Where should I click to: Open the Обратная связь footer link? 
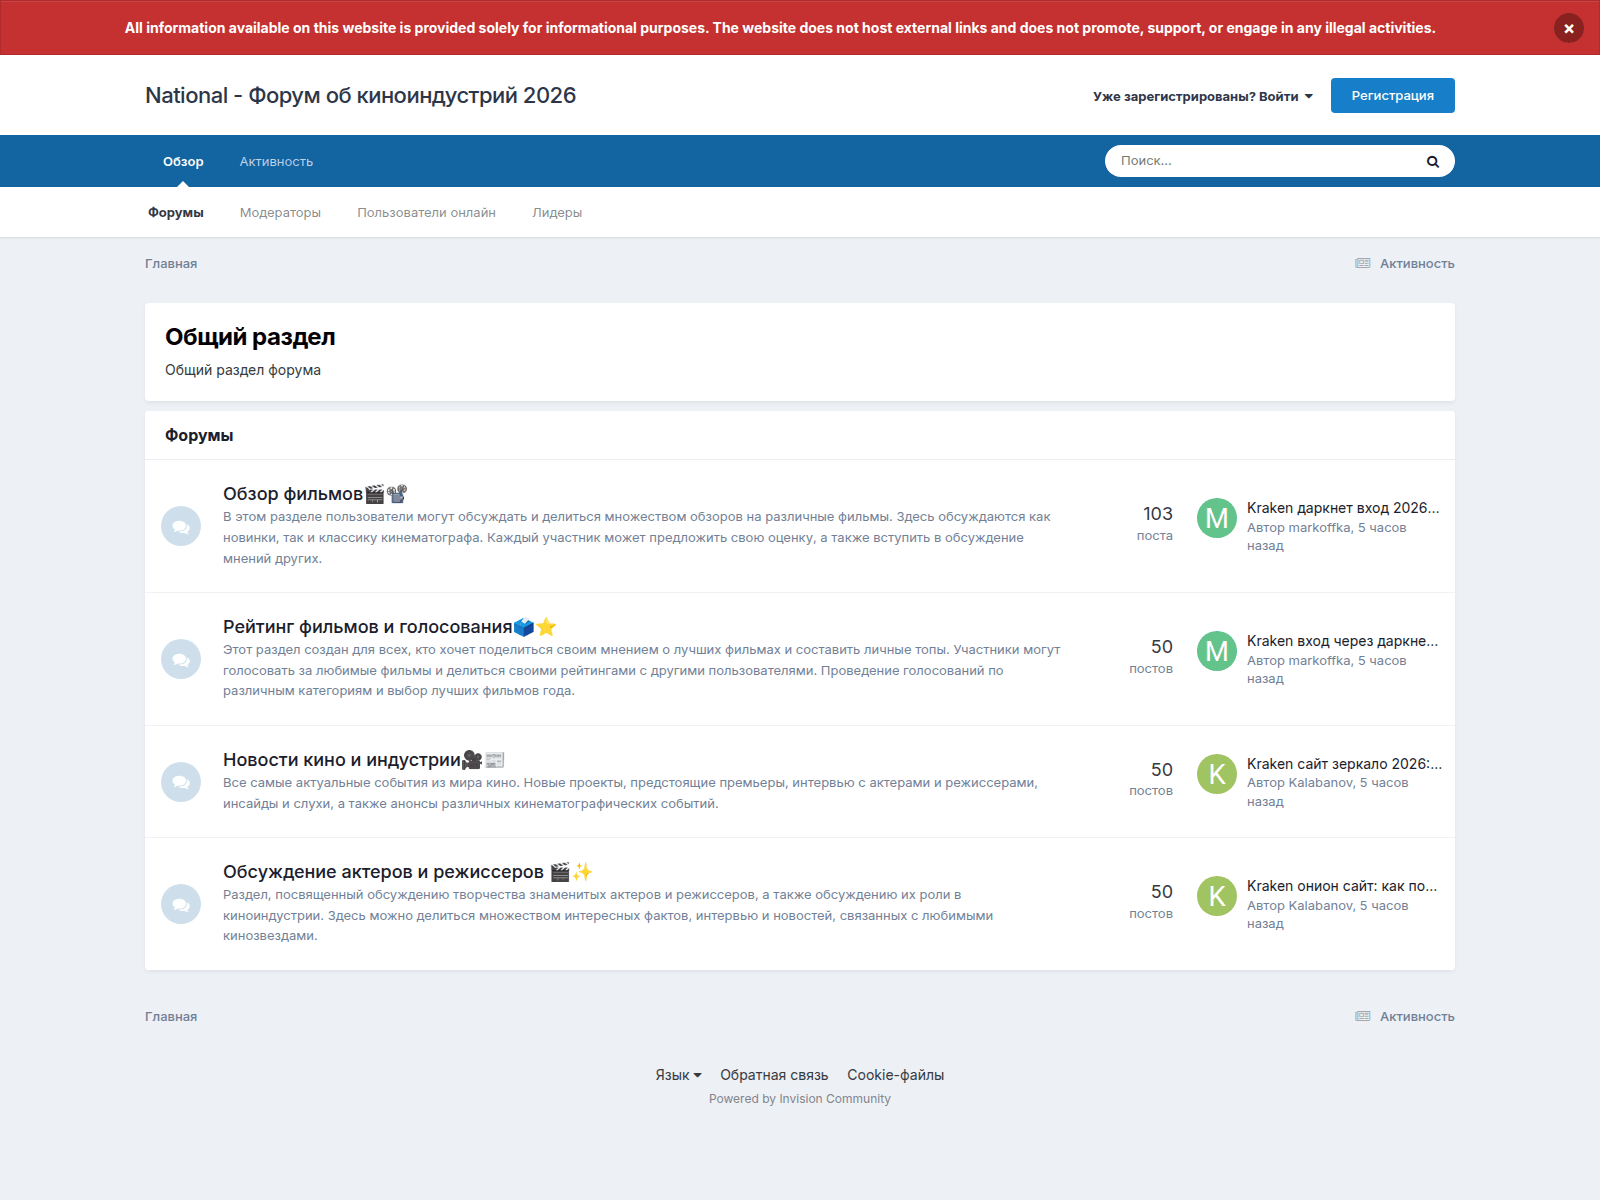point(774,1075)
